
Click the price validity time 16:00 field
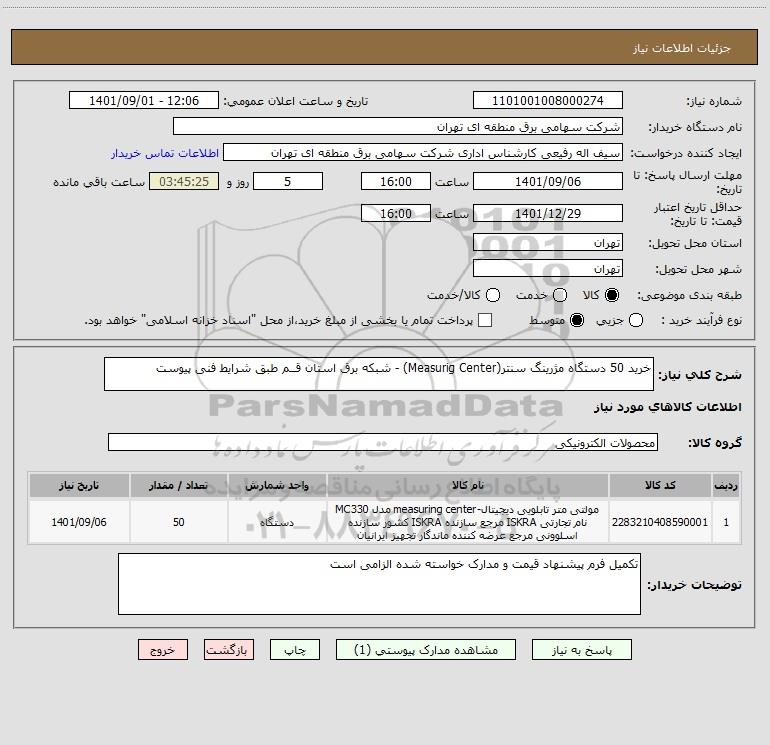coord(396,213)
